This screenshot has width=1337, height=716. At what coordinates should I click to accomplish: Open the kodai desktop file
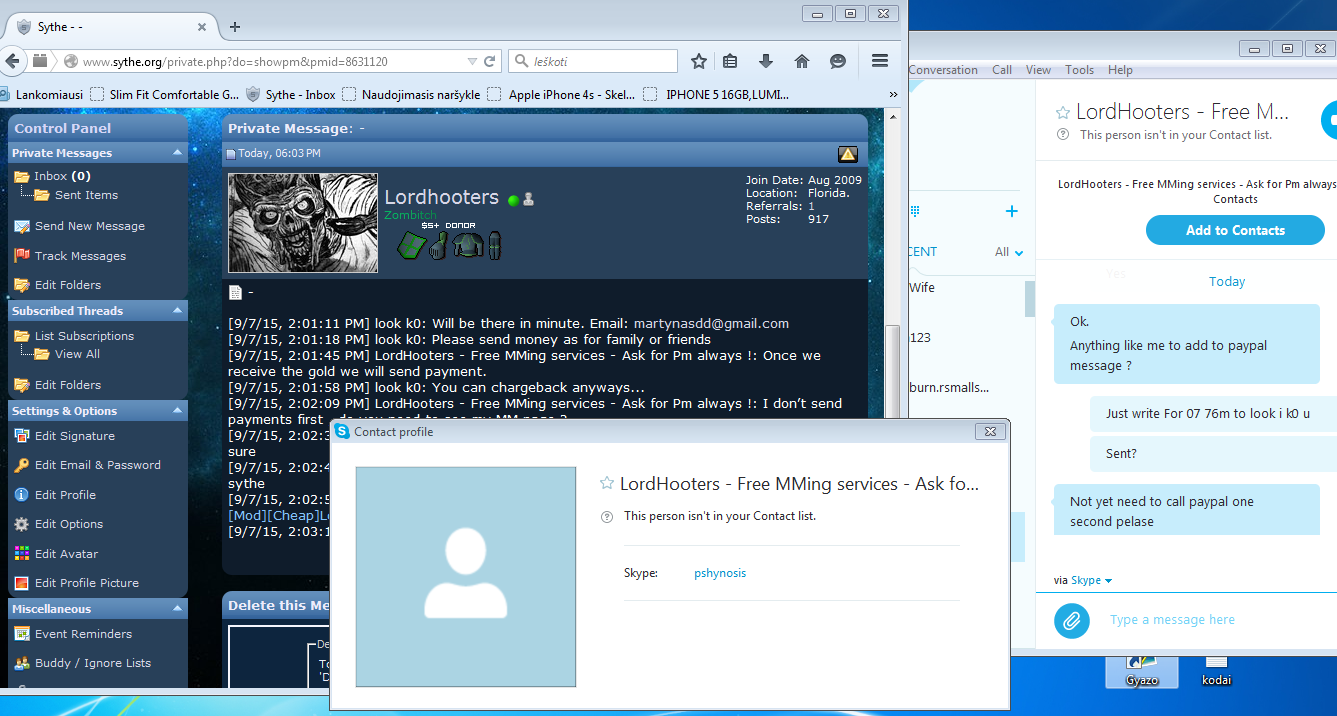(1216, 670)
